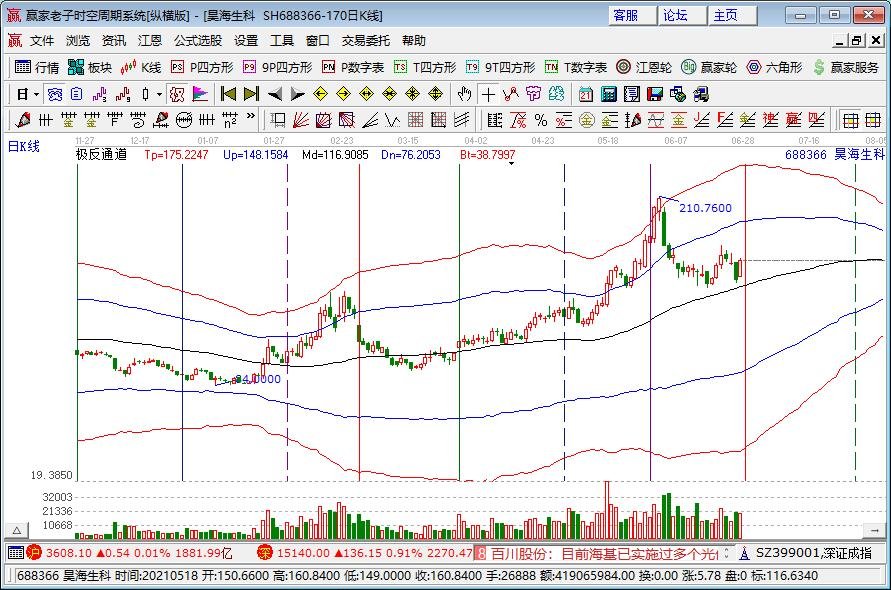Open the T四方形 tool
The image size is (891, 590).
click(x=425, y=68)
